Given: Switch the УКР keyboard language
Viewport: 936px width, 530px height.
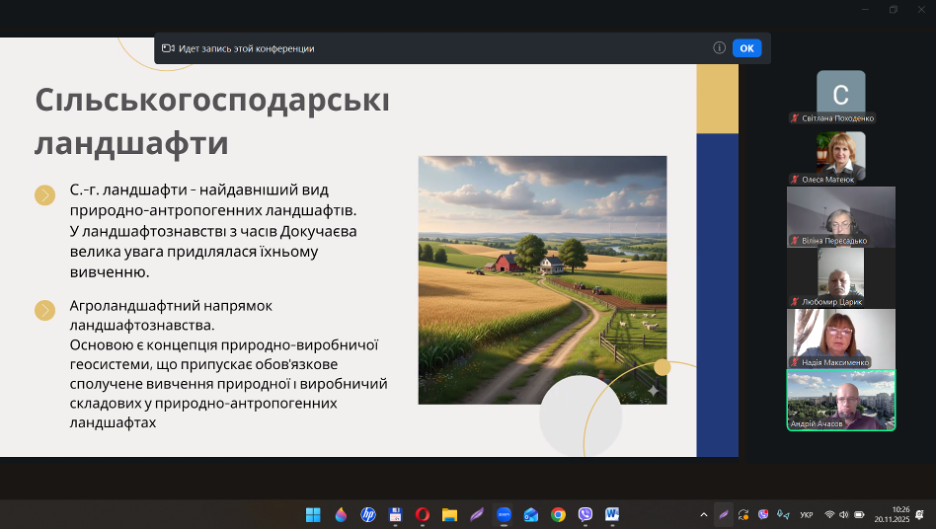Looking at the screenshot, I should pos(806,515).
